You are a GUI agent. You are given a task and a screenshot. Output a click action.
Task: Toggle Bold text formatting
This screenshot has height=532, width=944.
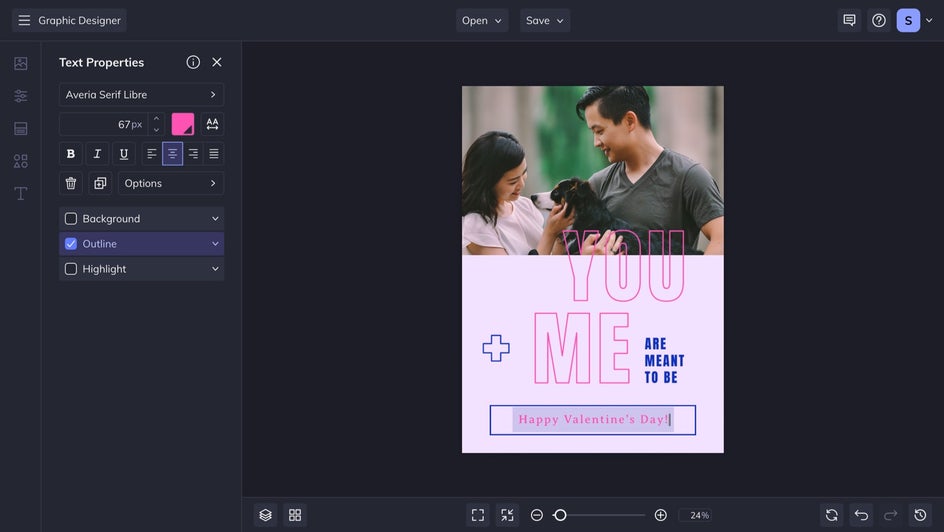point(70,153)
